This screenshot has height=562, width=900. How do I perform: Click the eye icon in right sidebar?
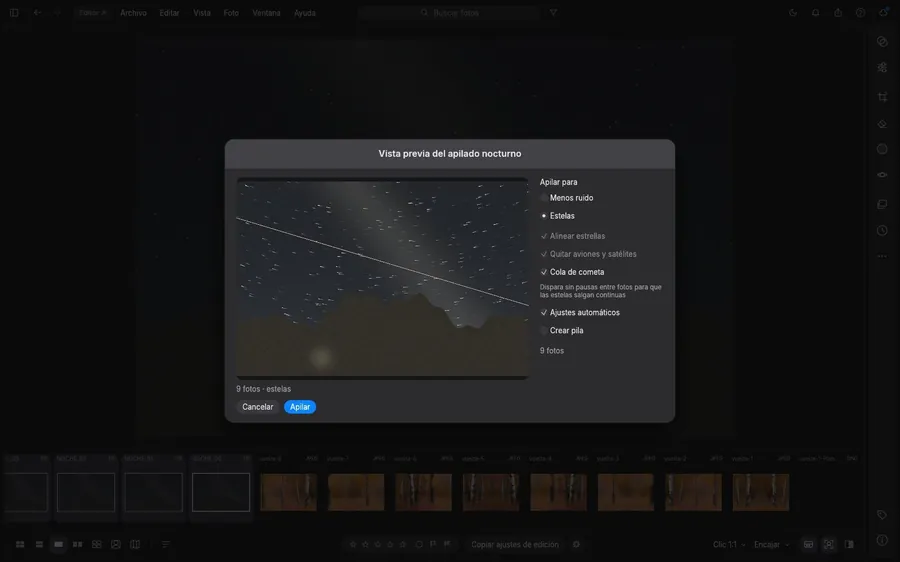pyautogui.click(x=882, y=175)
